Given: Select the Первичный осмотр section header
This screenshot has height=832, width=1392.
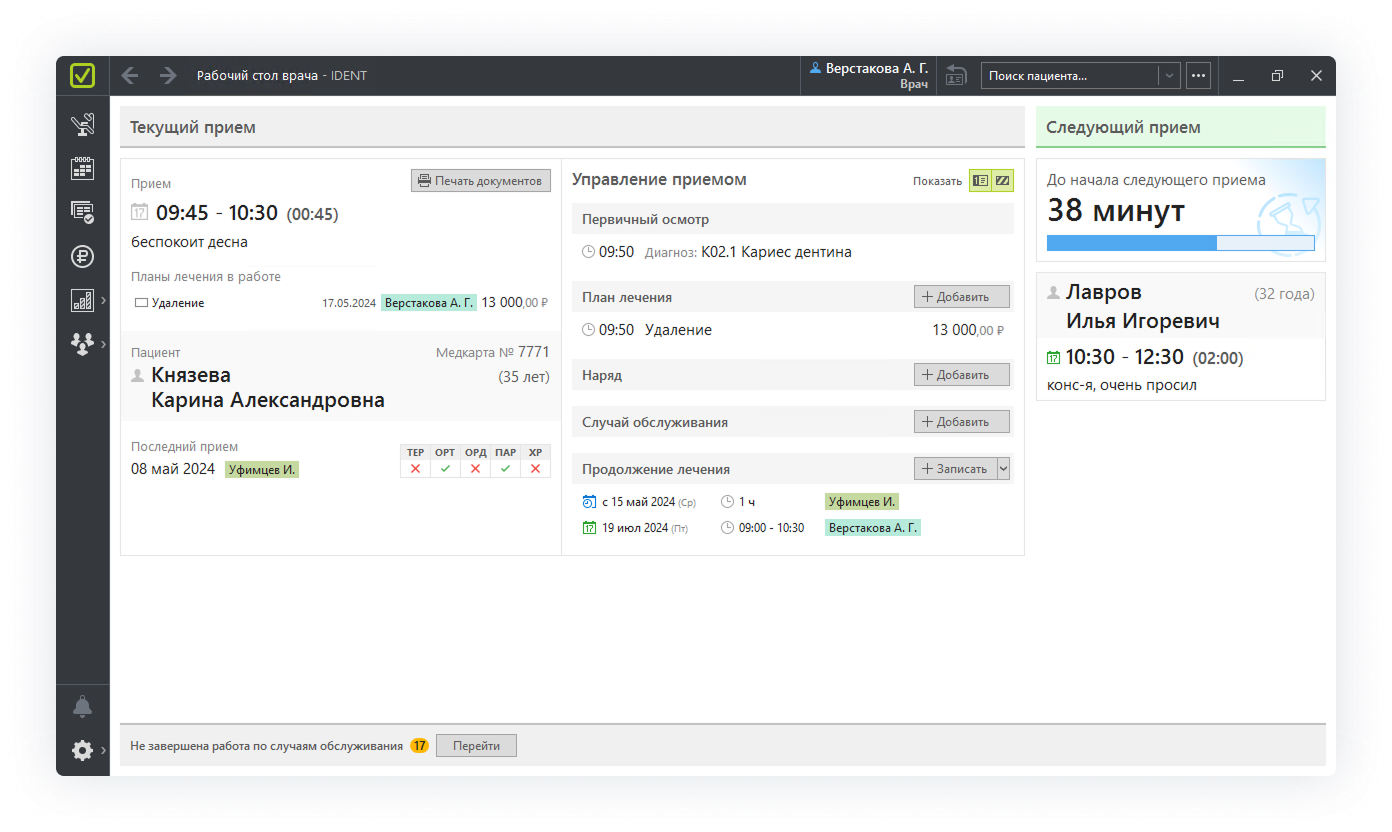Looking at the screenshot, I should 793,219.
